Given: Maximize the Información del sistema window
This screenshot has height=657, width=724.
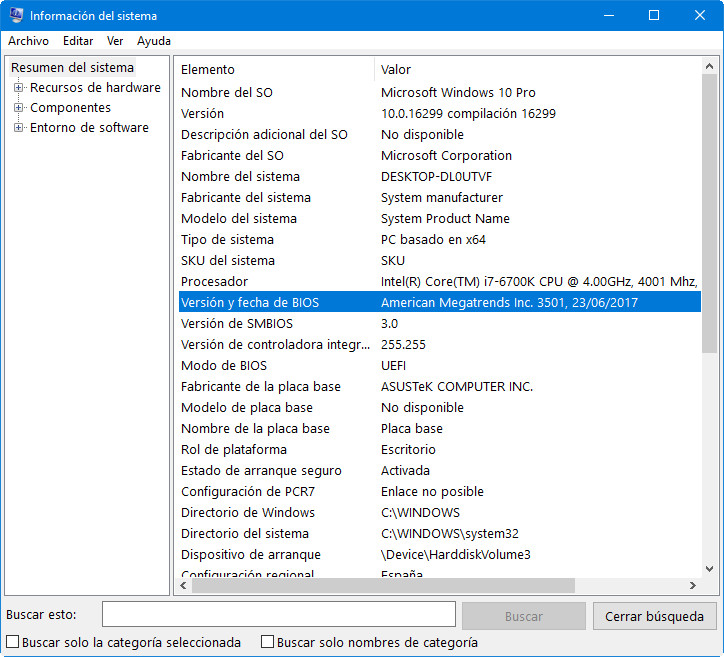Looking at the screenshot, I should click(x=654, y=15).
